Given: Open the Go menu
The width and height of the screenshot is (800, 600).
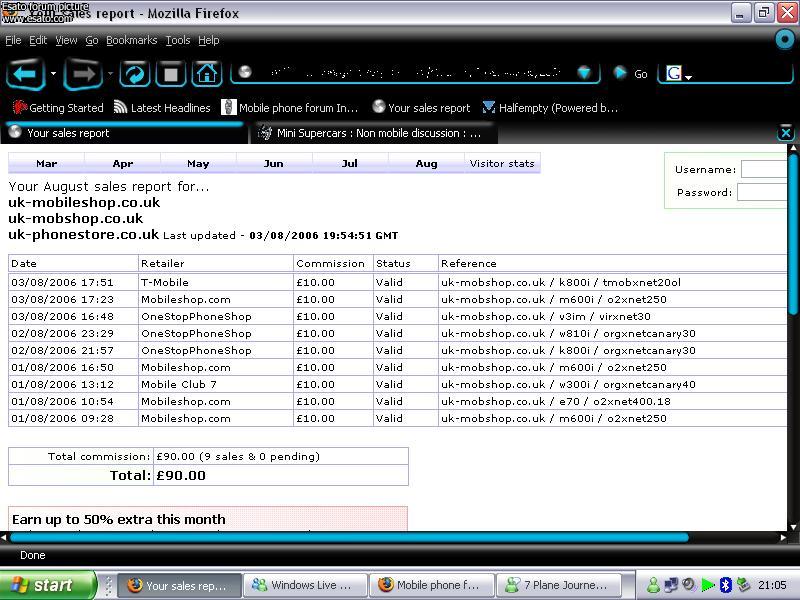Looking at the screenshot, I should (x=92, y=40).
